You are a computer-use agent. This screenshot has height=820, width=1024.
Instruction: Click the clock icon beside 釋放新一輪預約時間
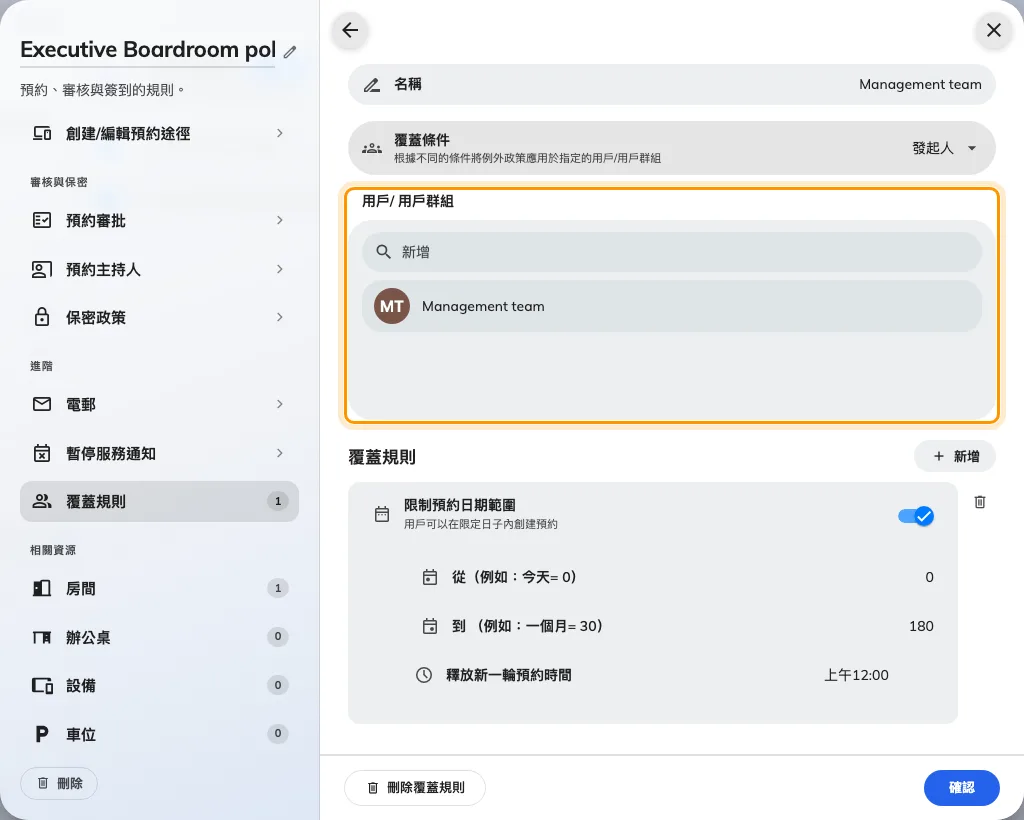tap(424, 675)
